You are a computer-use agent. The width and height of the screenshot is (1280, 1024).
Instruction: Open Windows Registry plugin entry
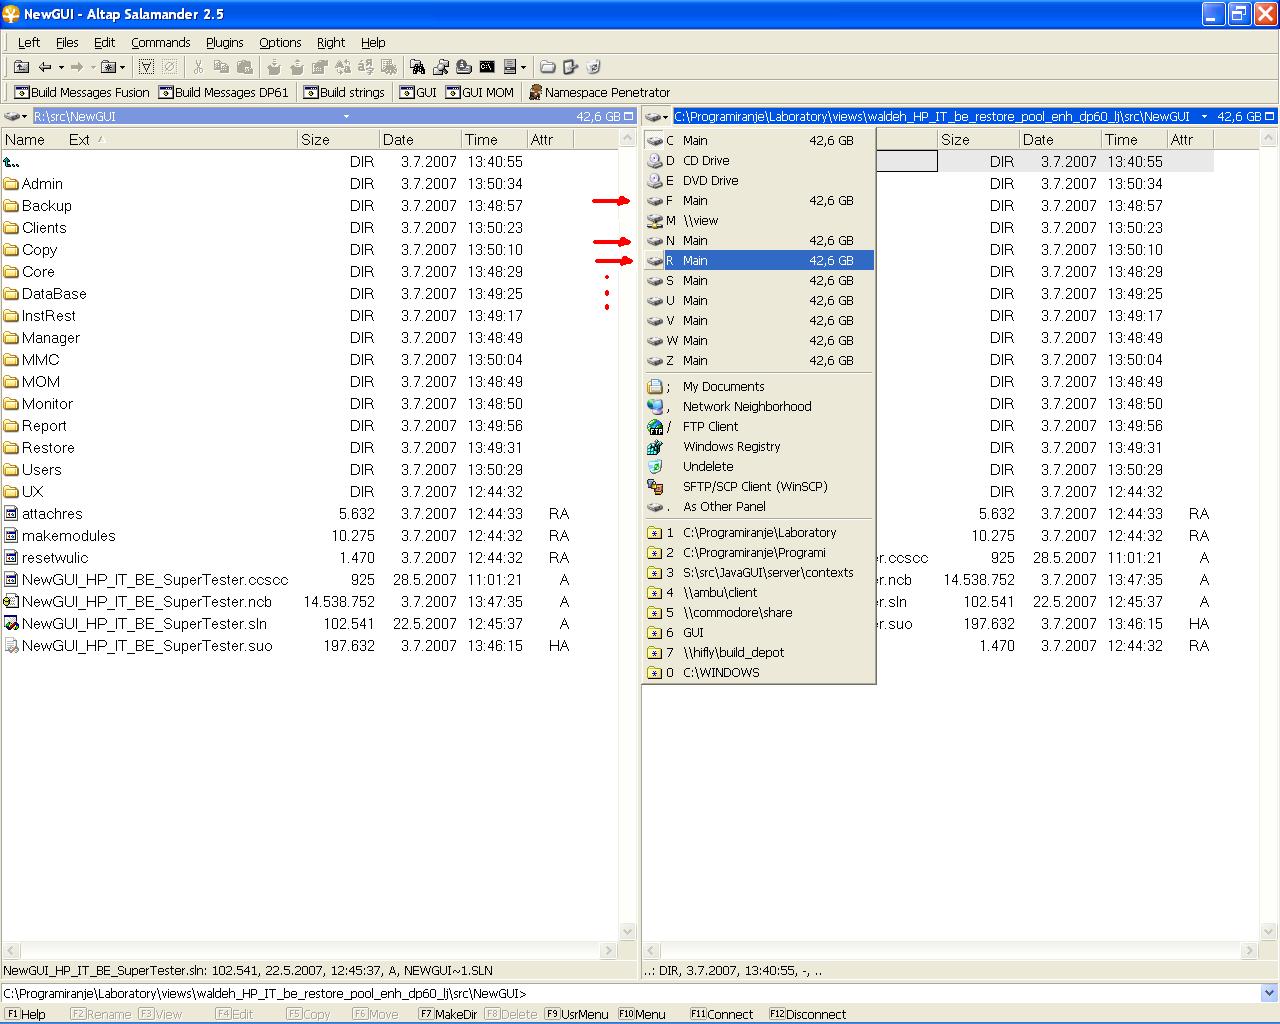[x=759, y=446]
